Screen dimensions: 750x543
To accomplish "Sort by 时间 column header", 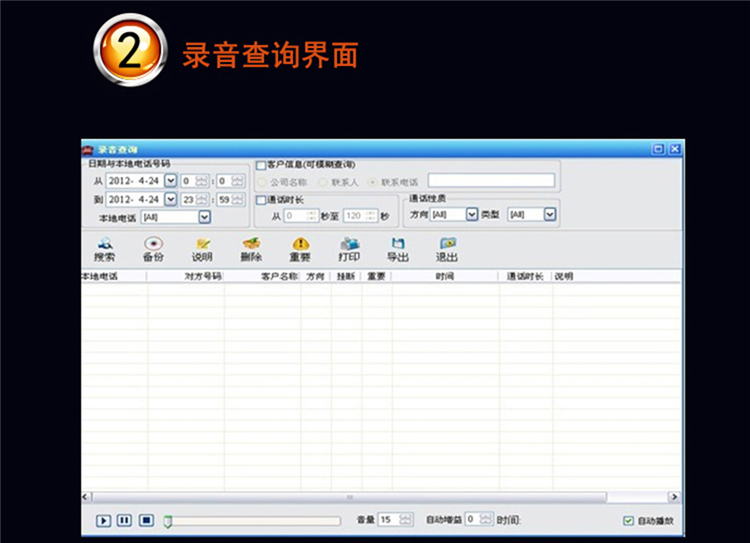I will pos(445,277).
